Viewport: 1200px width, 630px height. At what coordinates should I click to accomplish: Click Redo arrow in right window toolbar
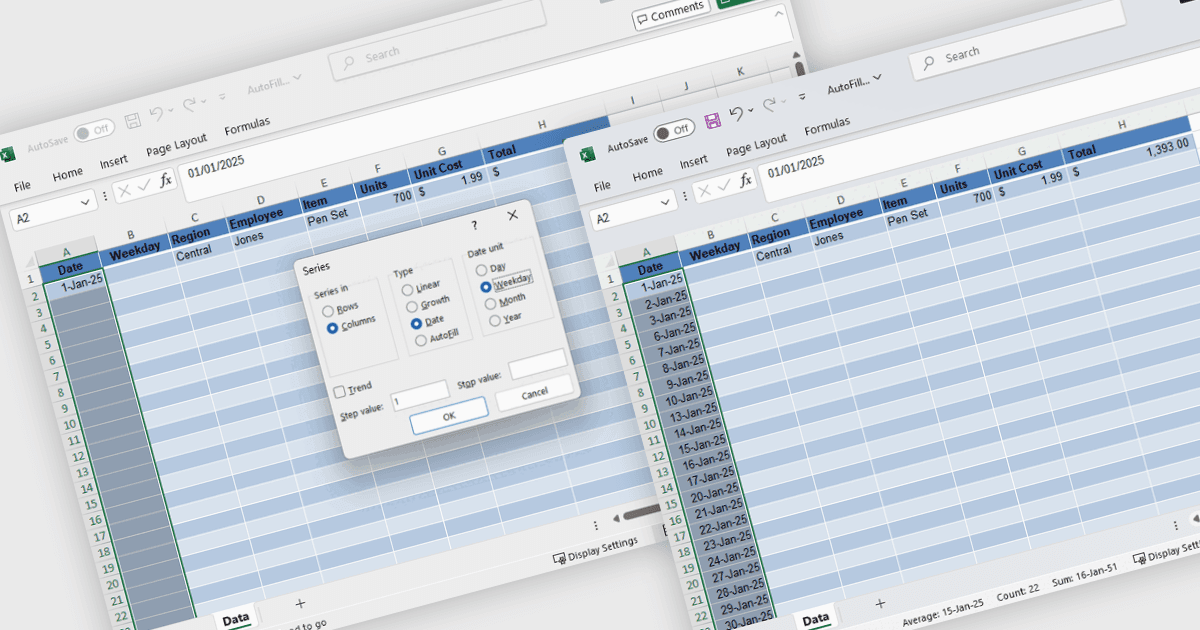click(768, 105)
